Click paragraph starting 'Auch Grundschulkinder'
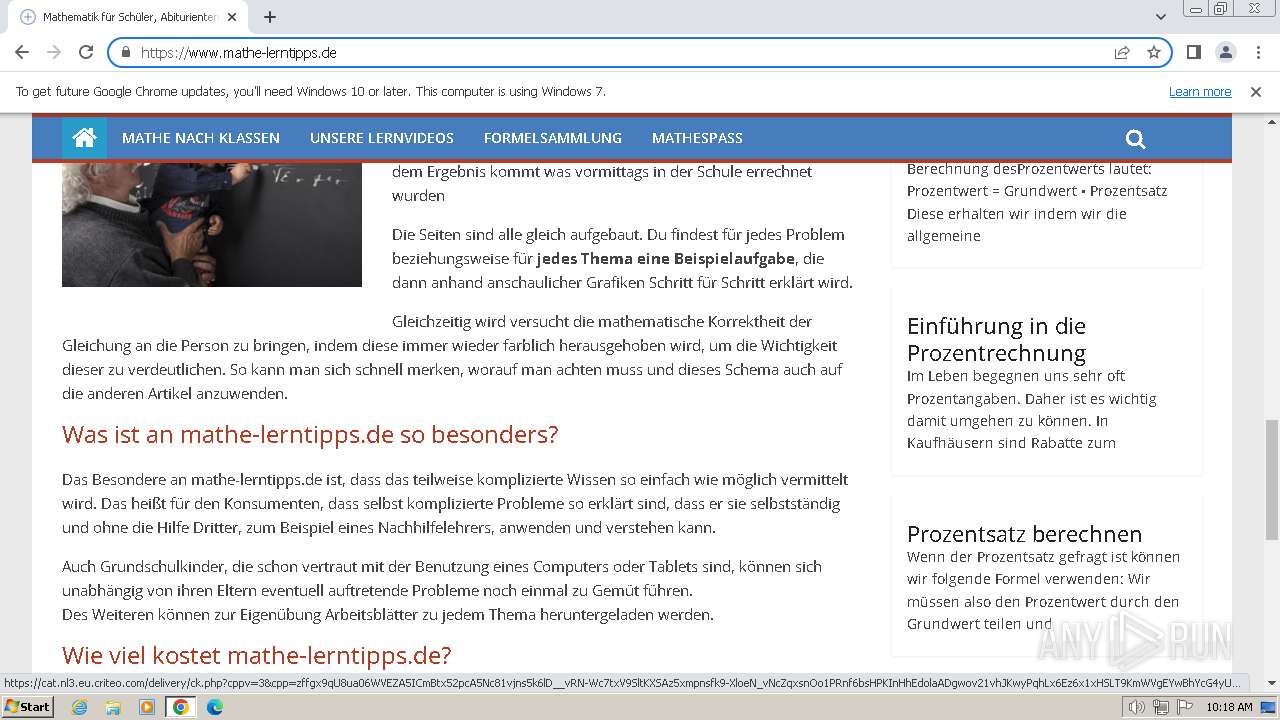1280x720 pixels. (x=442, y=590)
